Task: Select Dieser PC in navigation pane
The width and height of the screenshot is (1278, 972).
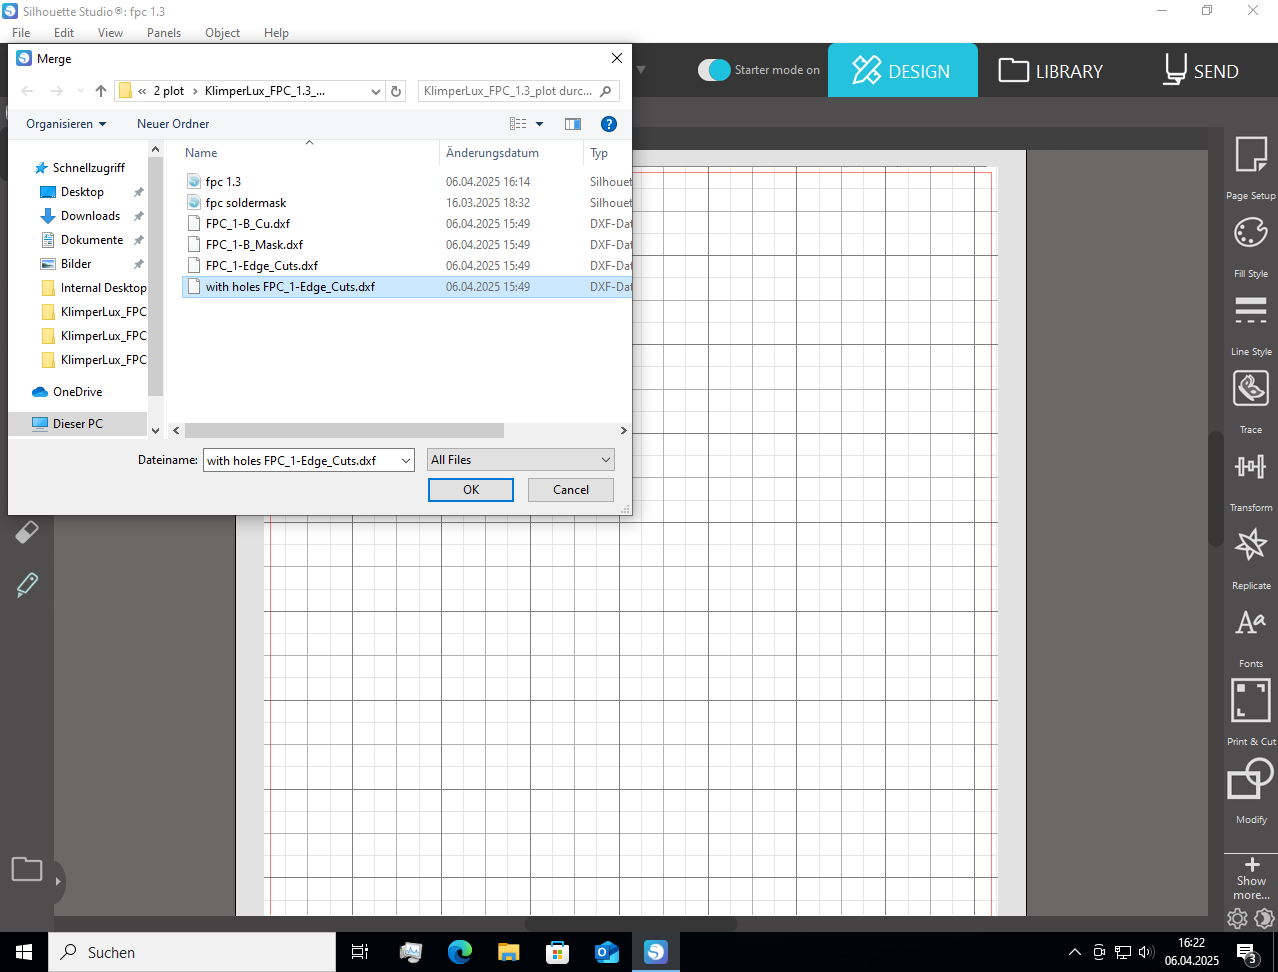Action: pyautogui.click(x=78, y=424)
